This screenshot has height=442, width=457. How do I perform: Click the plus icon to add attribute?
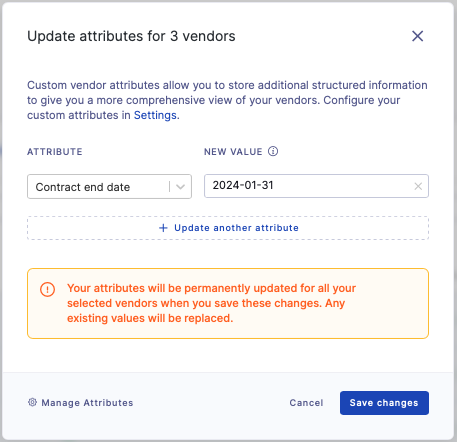[163, 228]
